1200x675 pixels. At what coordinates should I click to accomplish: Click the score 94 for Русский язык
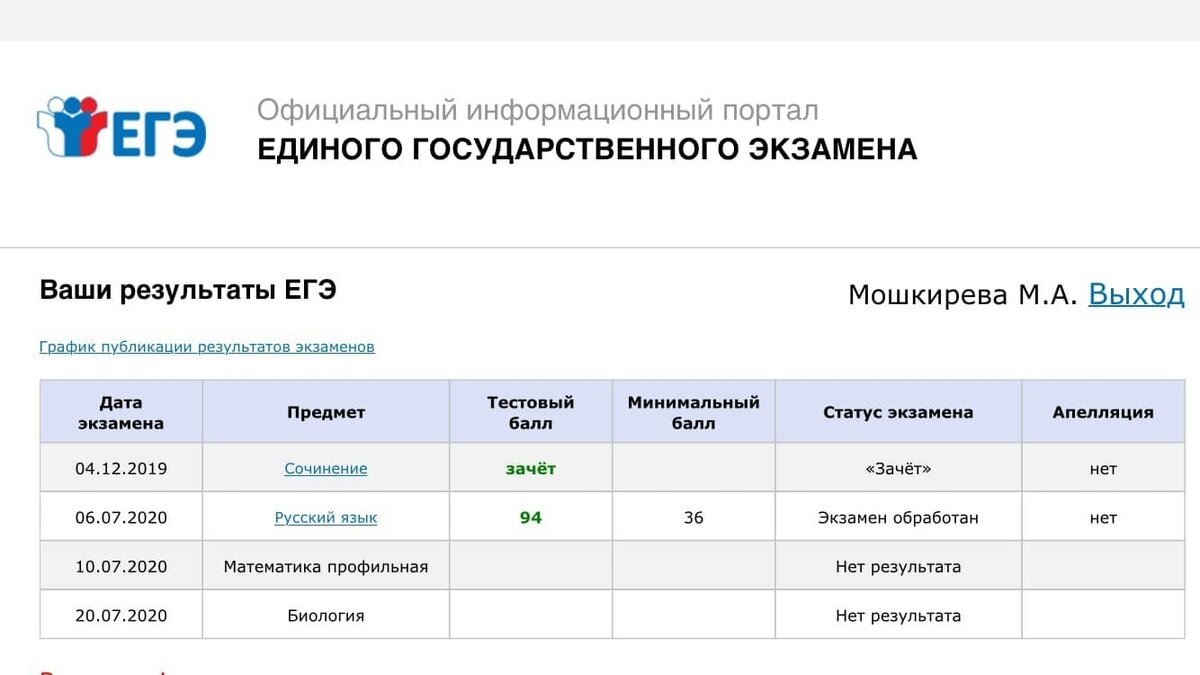[x=531, y=517]
